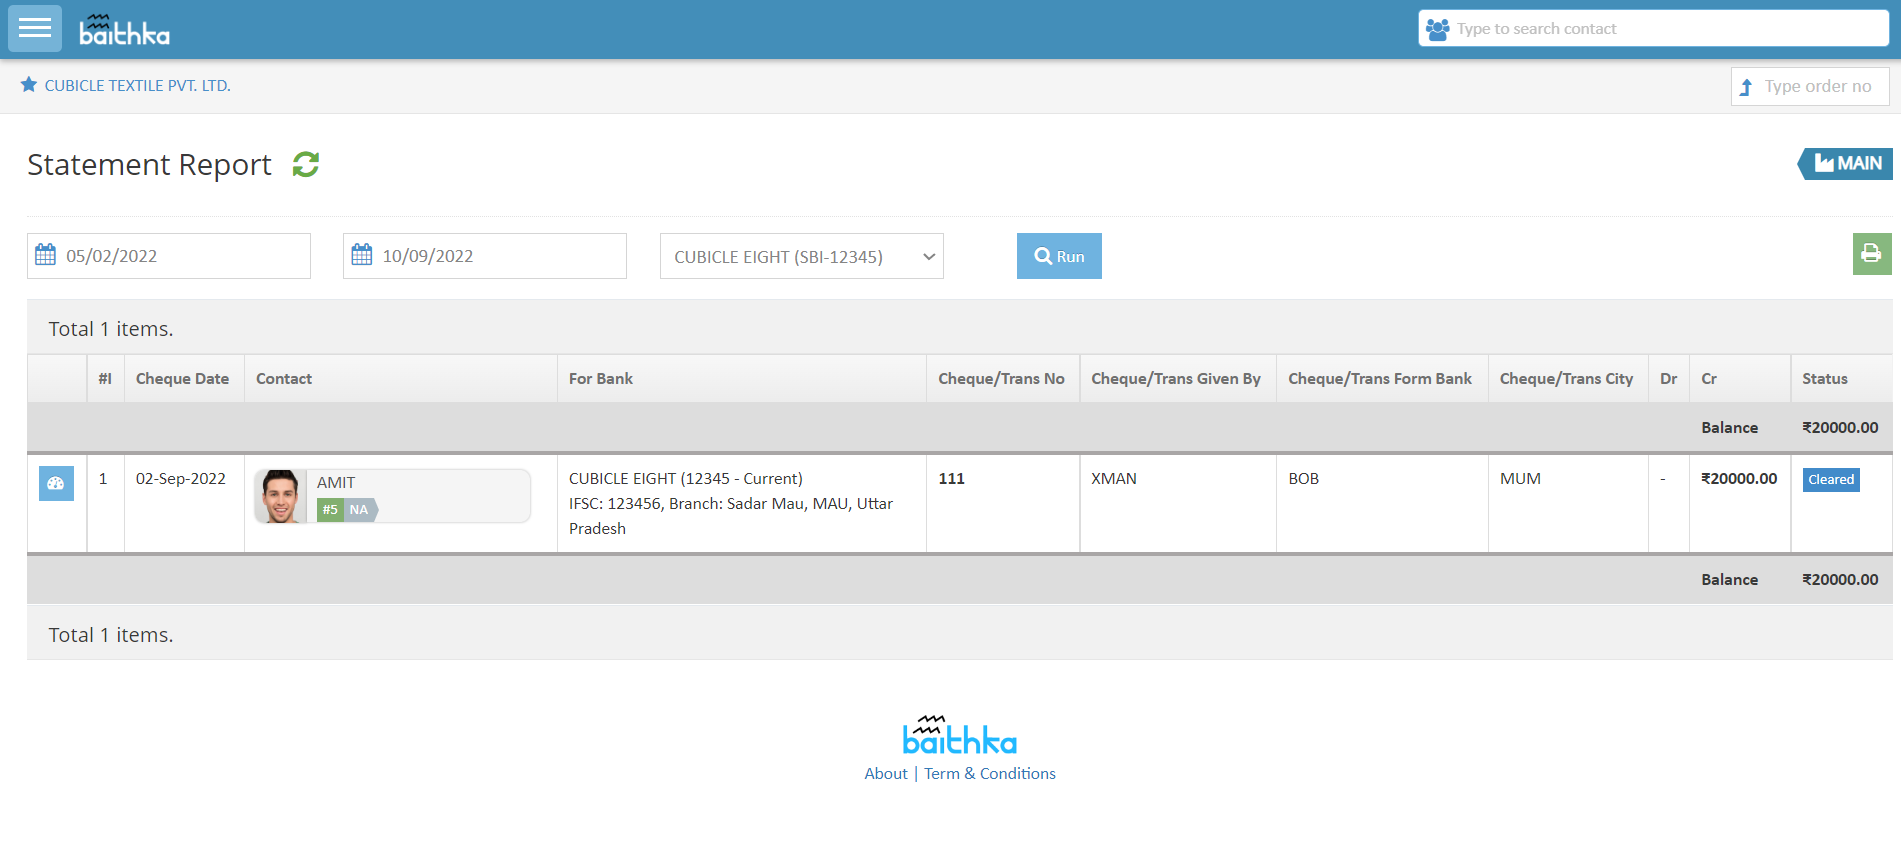
Task: Select the ₹20000.00 credit amount in row 1
Action: [1739, 479]
